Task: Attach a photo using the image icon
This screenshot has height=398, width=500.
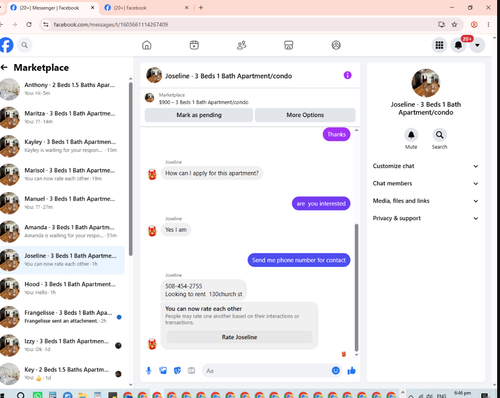Action: [163, 370]
